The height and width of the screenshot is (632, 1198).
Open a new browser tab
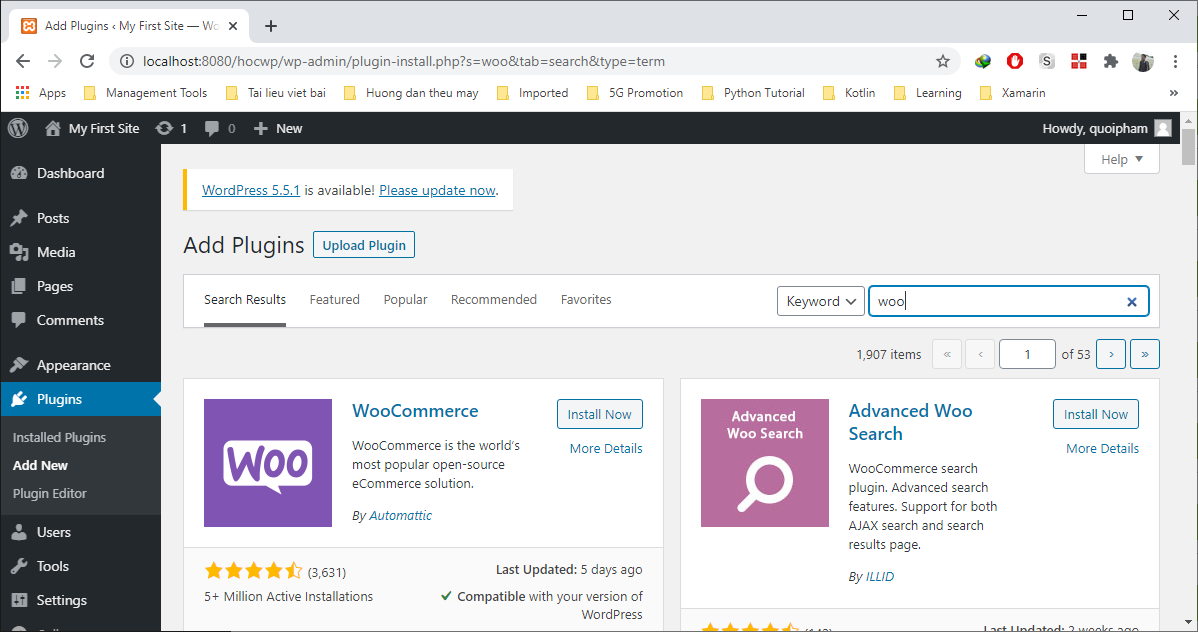tap(270, 26)
